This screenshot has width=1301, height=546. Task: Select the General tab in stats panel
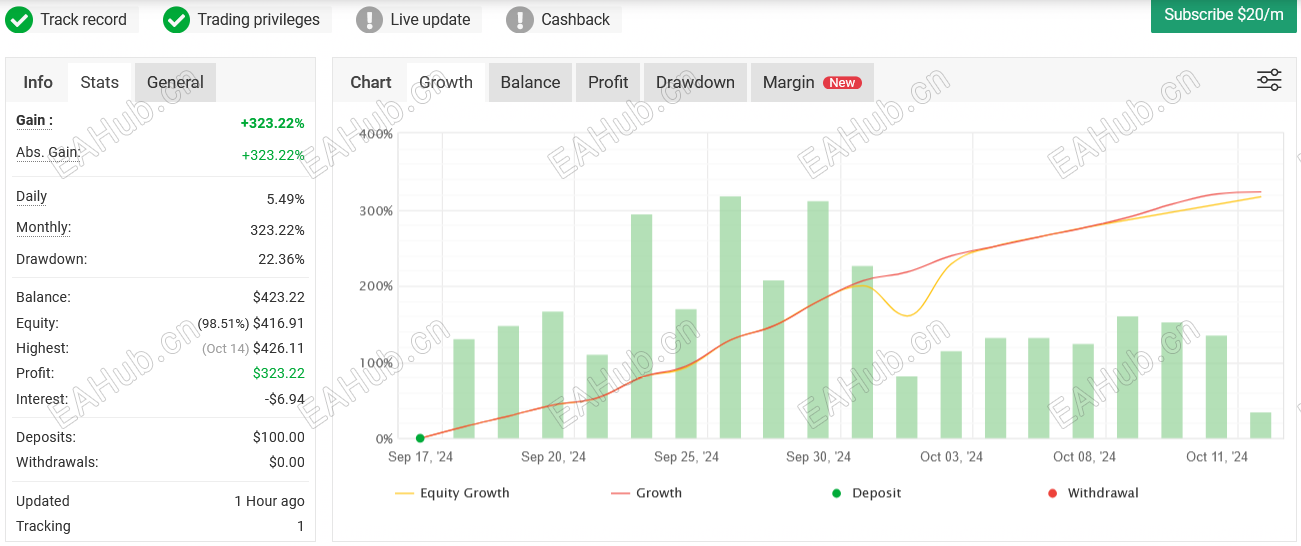175,82
